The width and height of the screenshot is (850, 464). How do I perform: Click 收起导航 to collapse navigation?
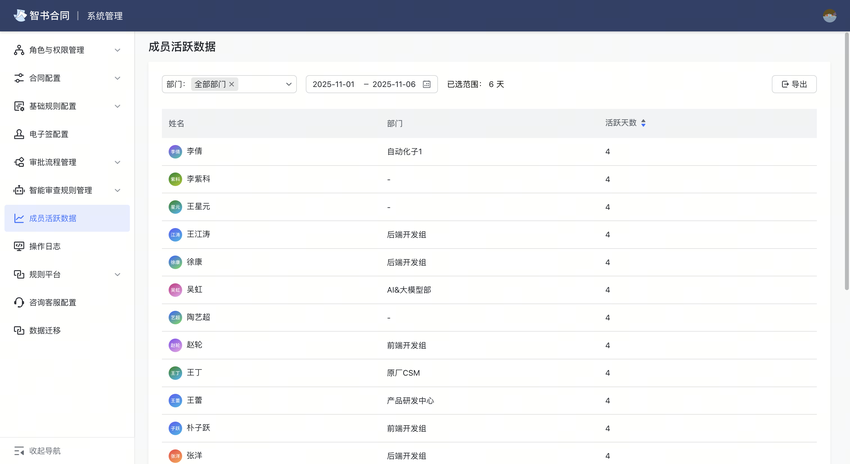pyautogui.click(x=45, y=451)
